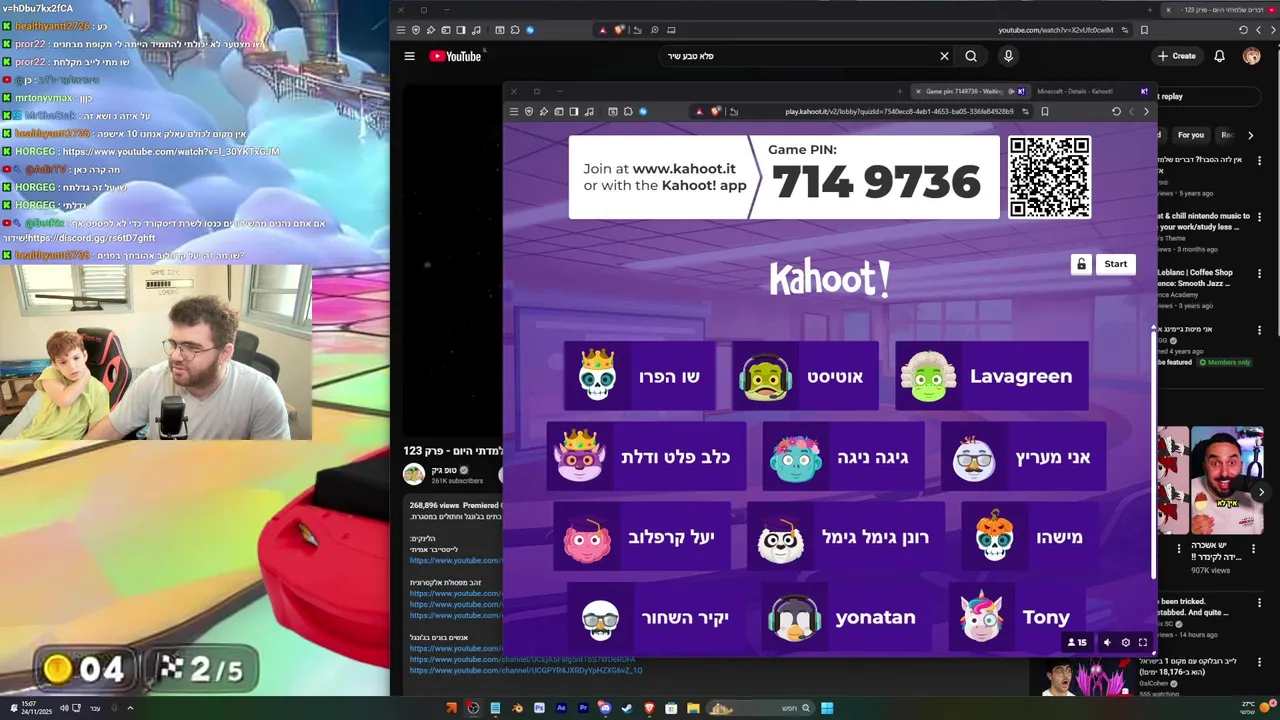Open YouTube notifications bell
1280x720 pixels.
[x=1219, y=56]
